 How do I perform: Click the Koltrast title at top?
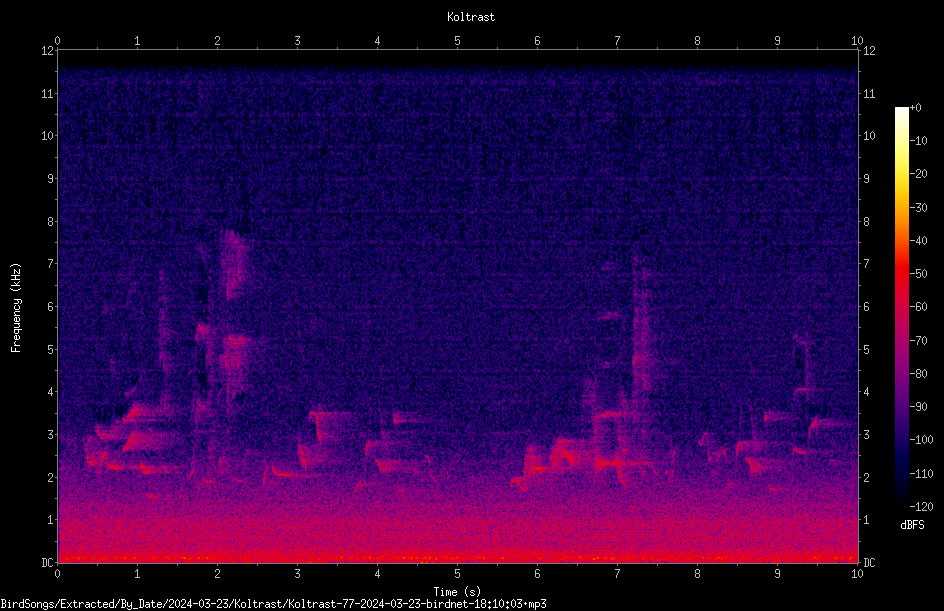[471, 17]
